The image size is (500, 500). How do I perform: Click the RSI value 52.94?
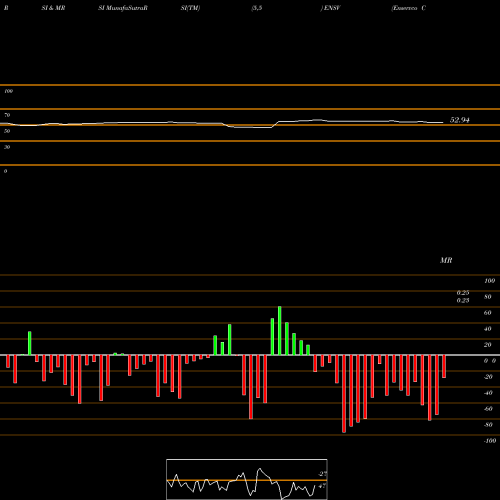point(460,120)
